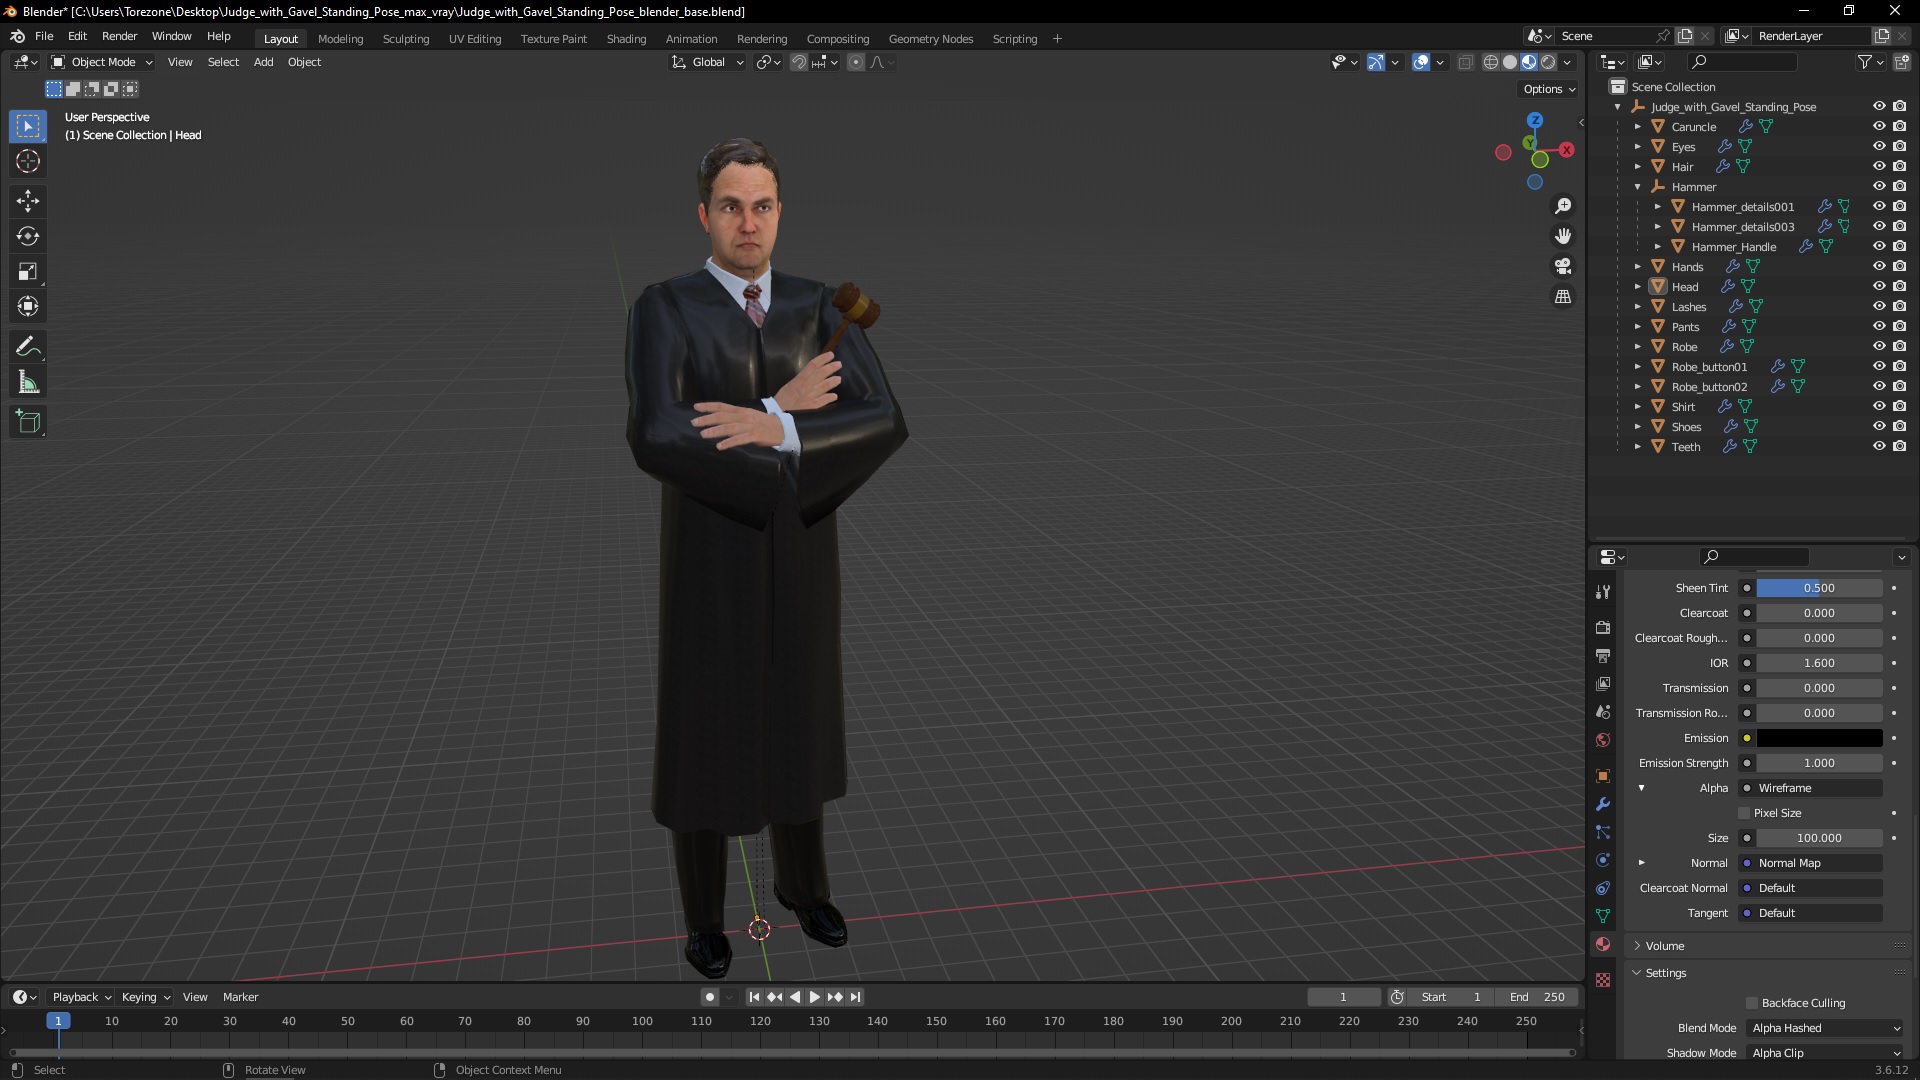The image size is (1920, 1080).
Task: Adjust the IOR value field
Action: coord(1819,663)
